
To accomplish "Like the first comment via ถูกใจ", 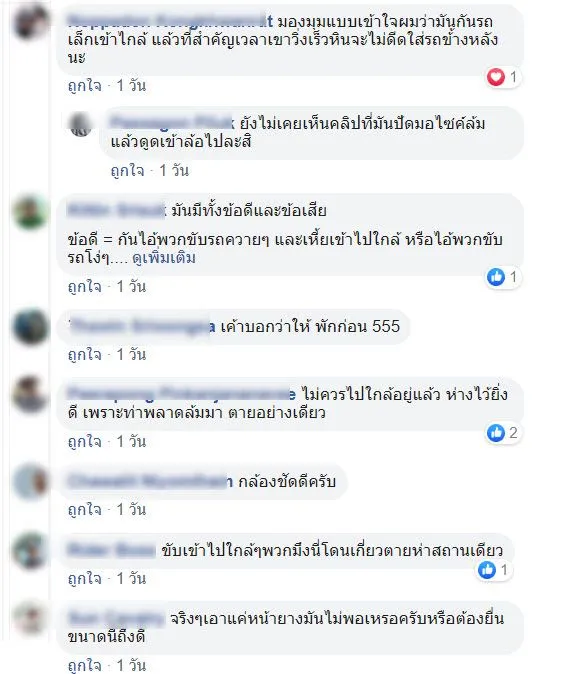I will tap(85, 86).
